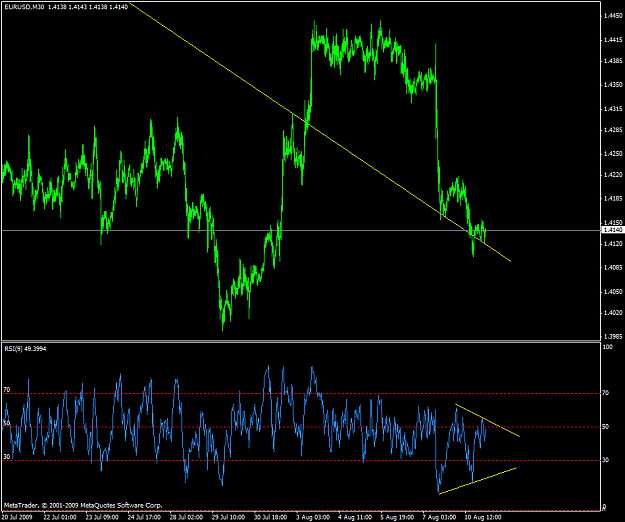
Task: Click the 10 Aug 12:00 time label
Action: [483, 517]
